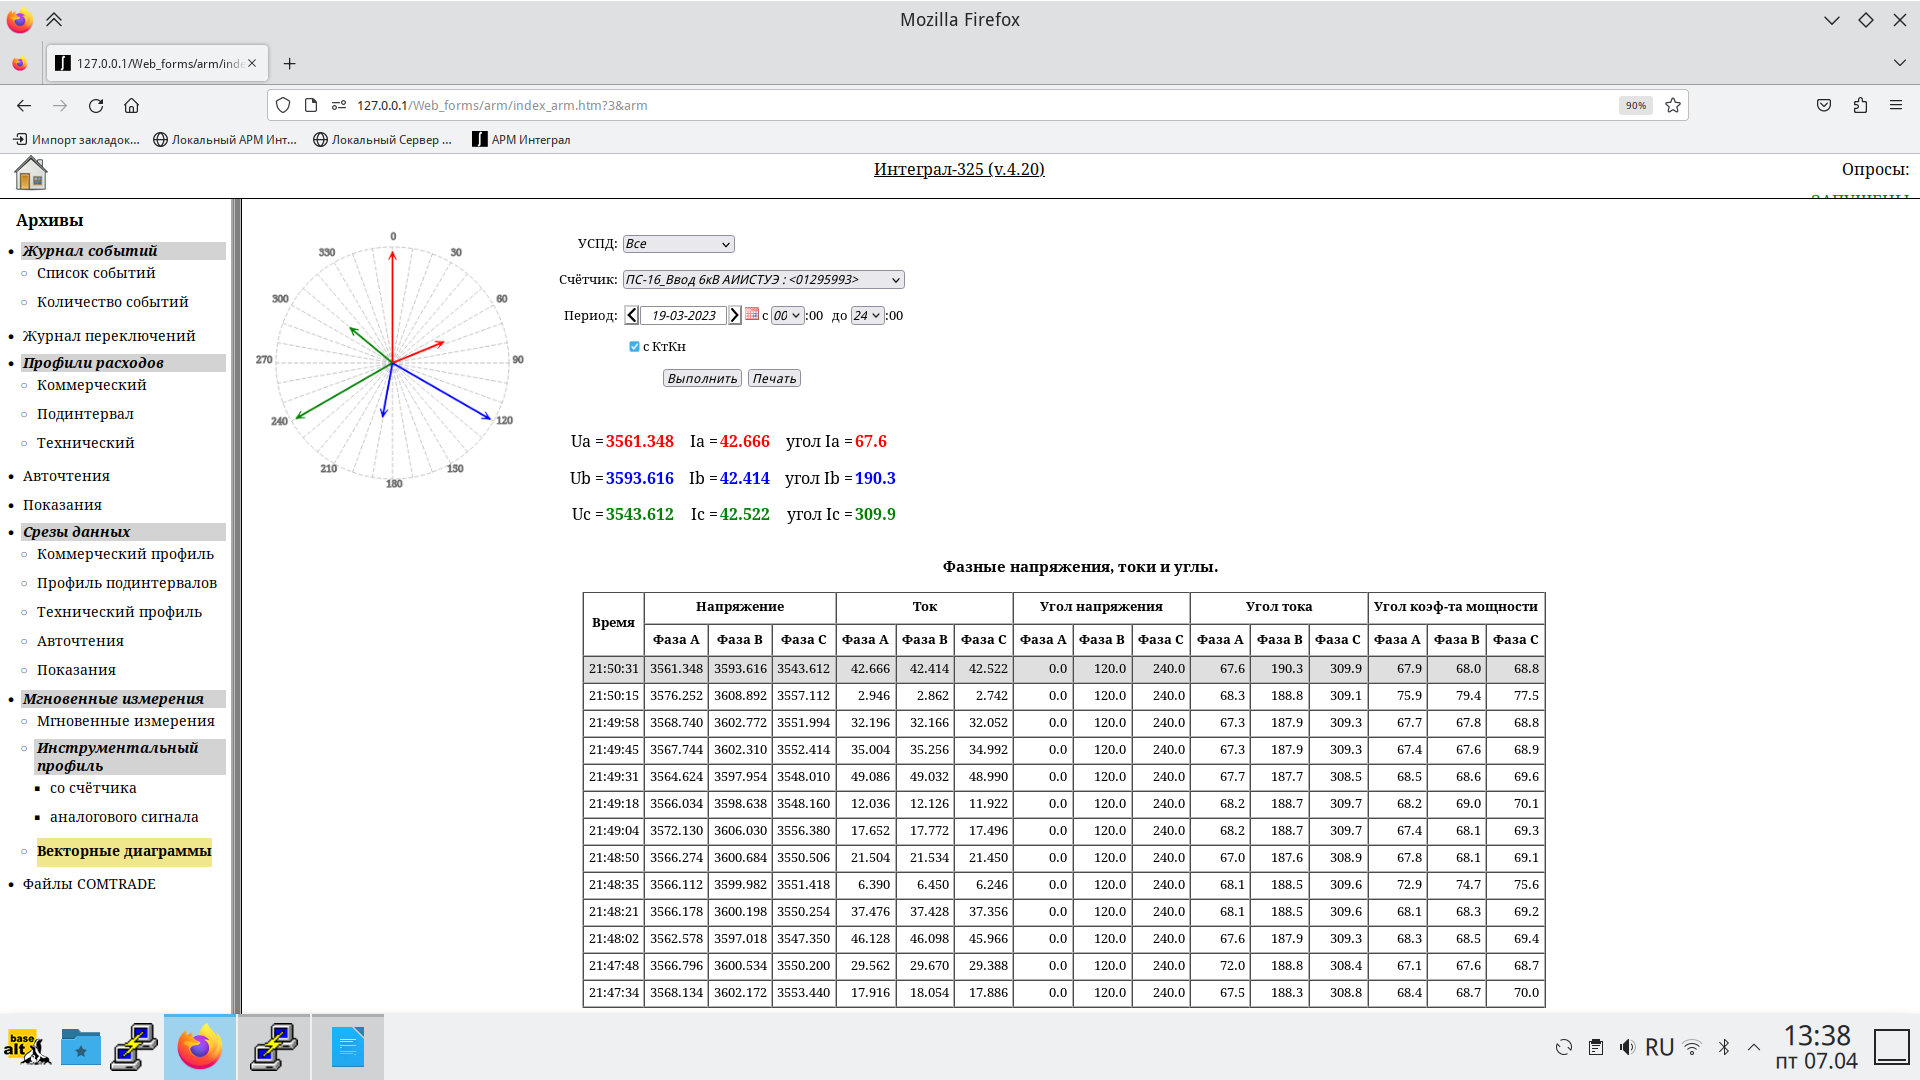Viewport: 1920px width, 1080px height.
Task: Select the table row 21:50:15
Action: click(1064, 695)
